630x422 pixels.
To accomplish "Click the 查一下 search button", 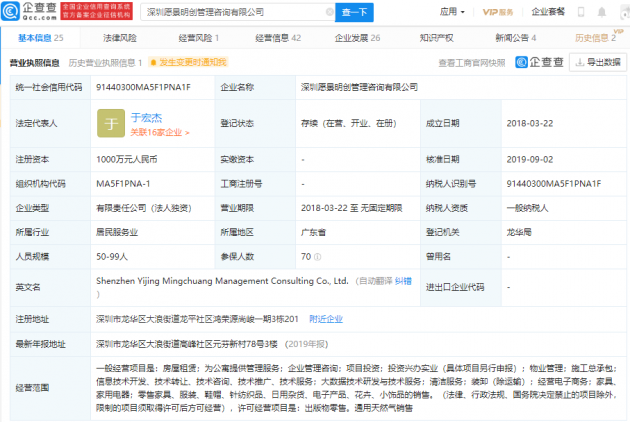I will click(354, 12).
